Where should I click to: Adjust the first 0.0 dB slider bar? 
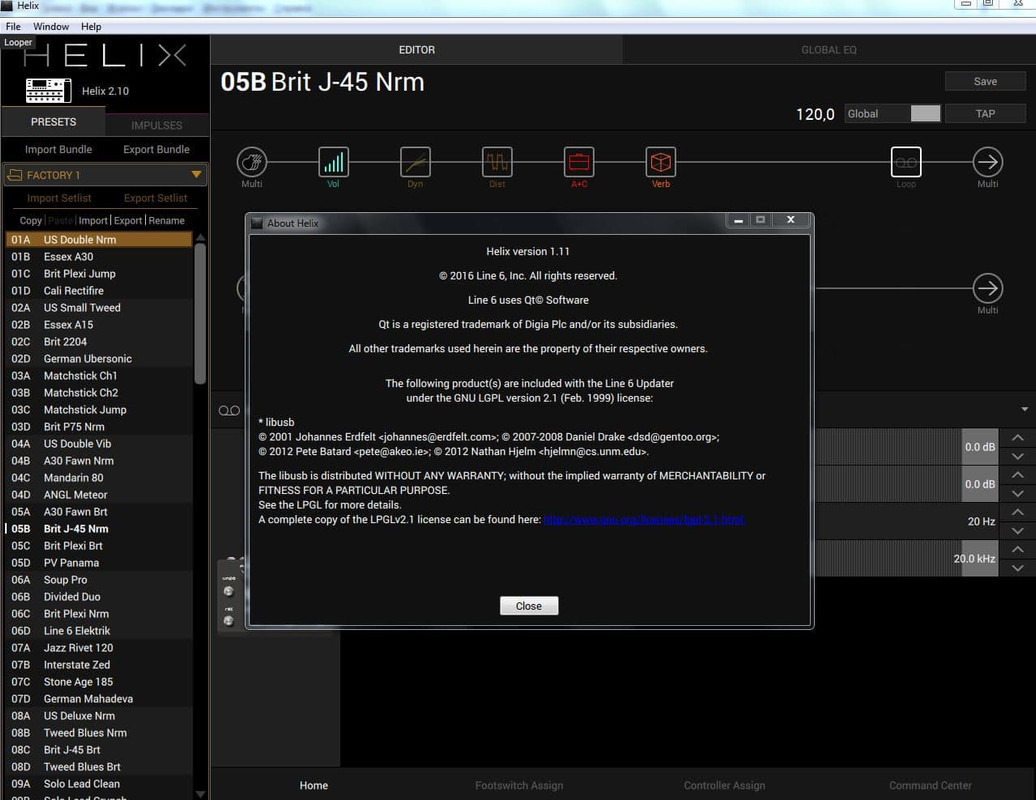906,447
